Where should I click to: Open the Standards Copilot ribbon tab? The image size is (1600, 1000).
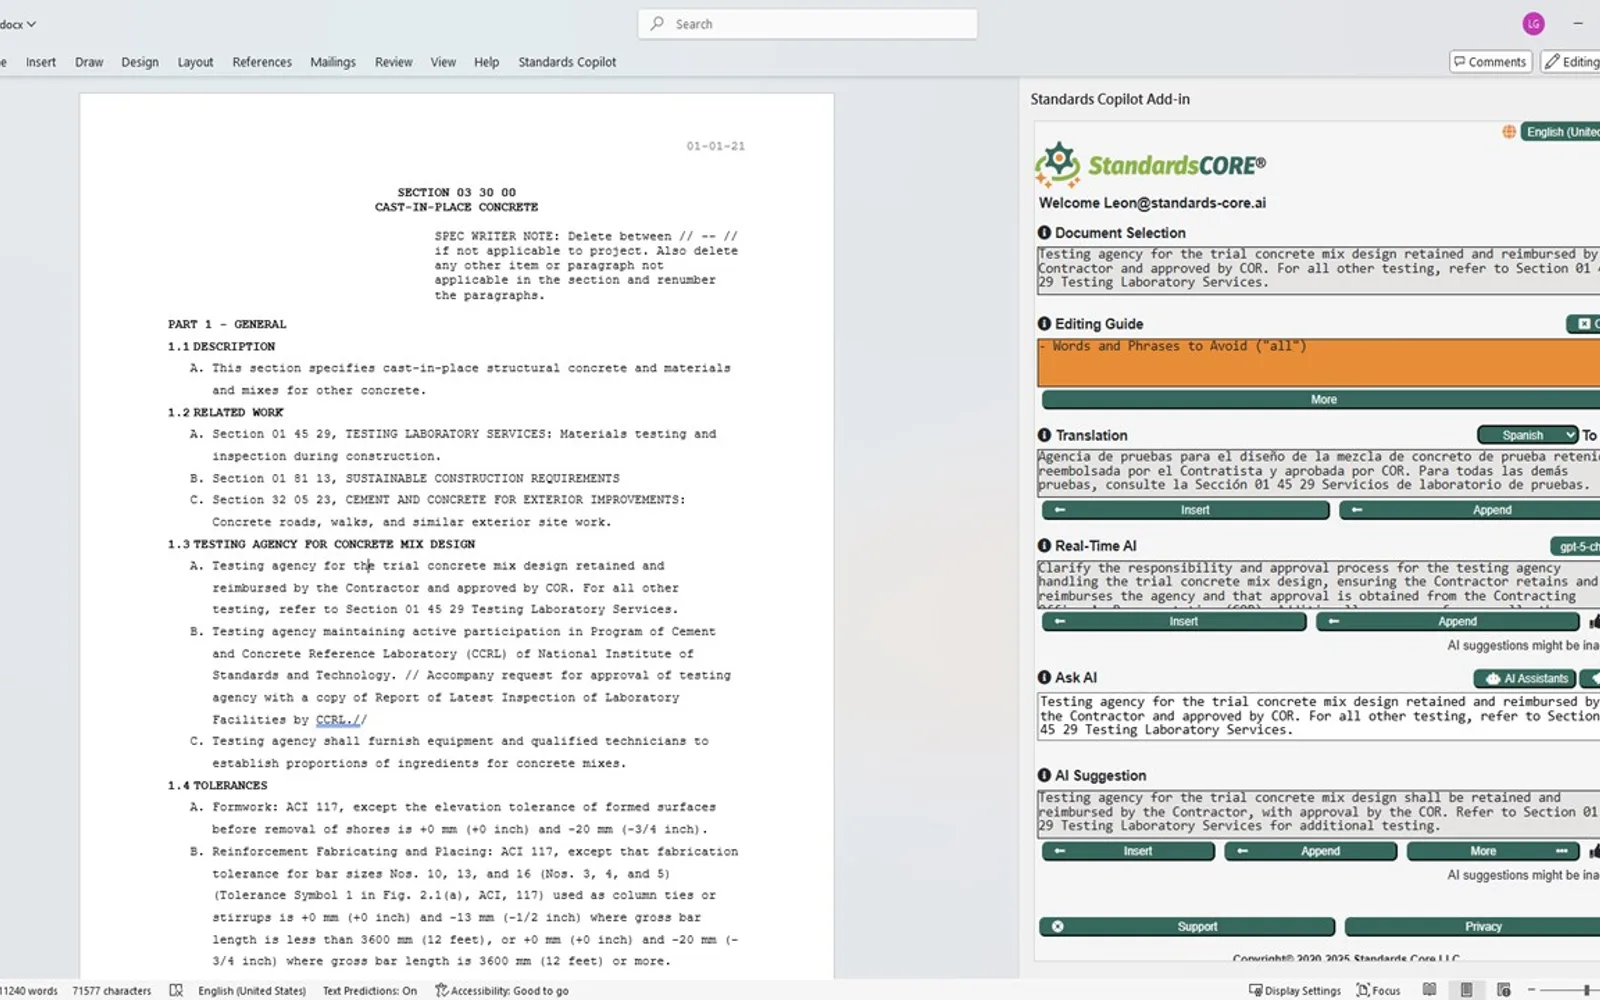(x=567, y=62)
